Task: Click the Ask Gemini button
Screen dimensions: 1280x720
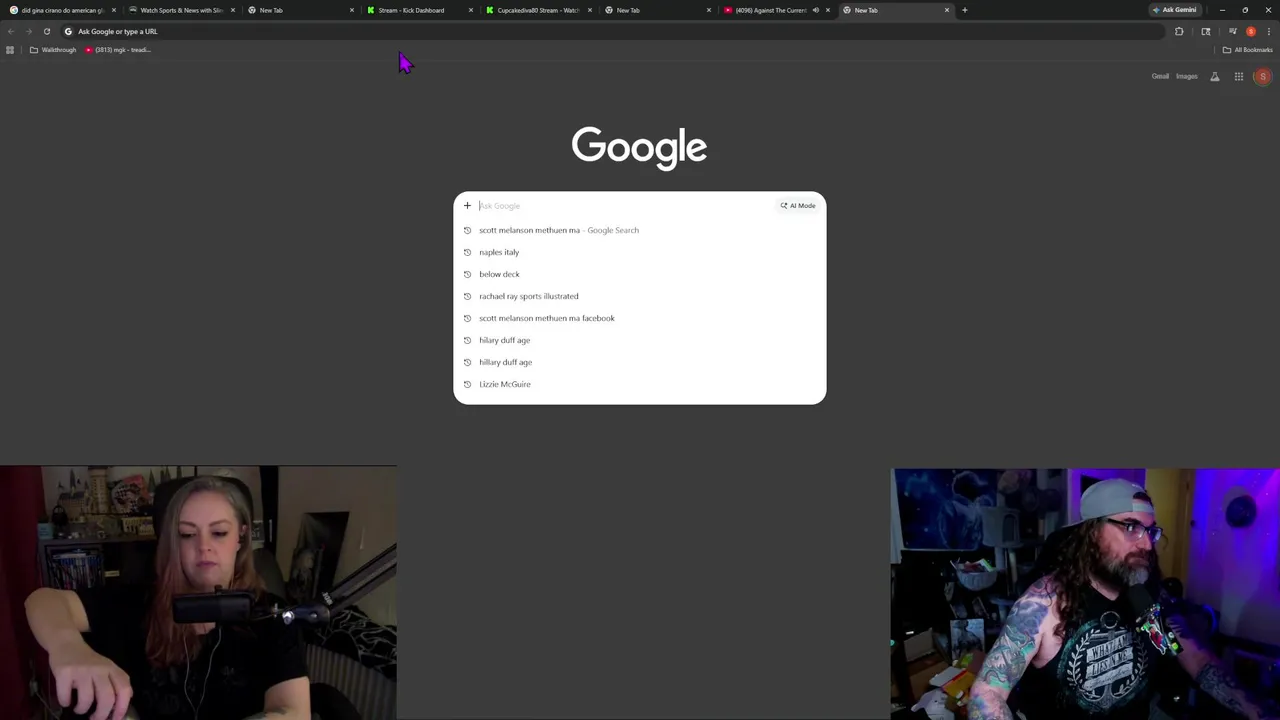Action: coord(1174,10)
